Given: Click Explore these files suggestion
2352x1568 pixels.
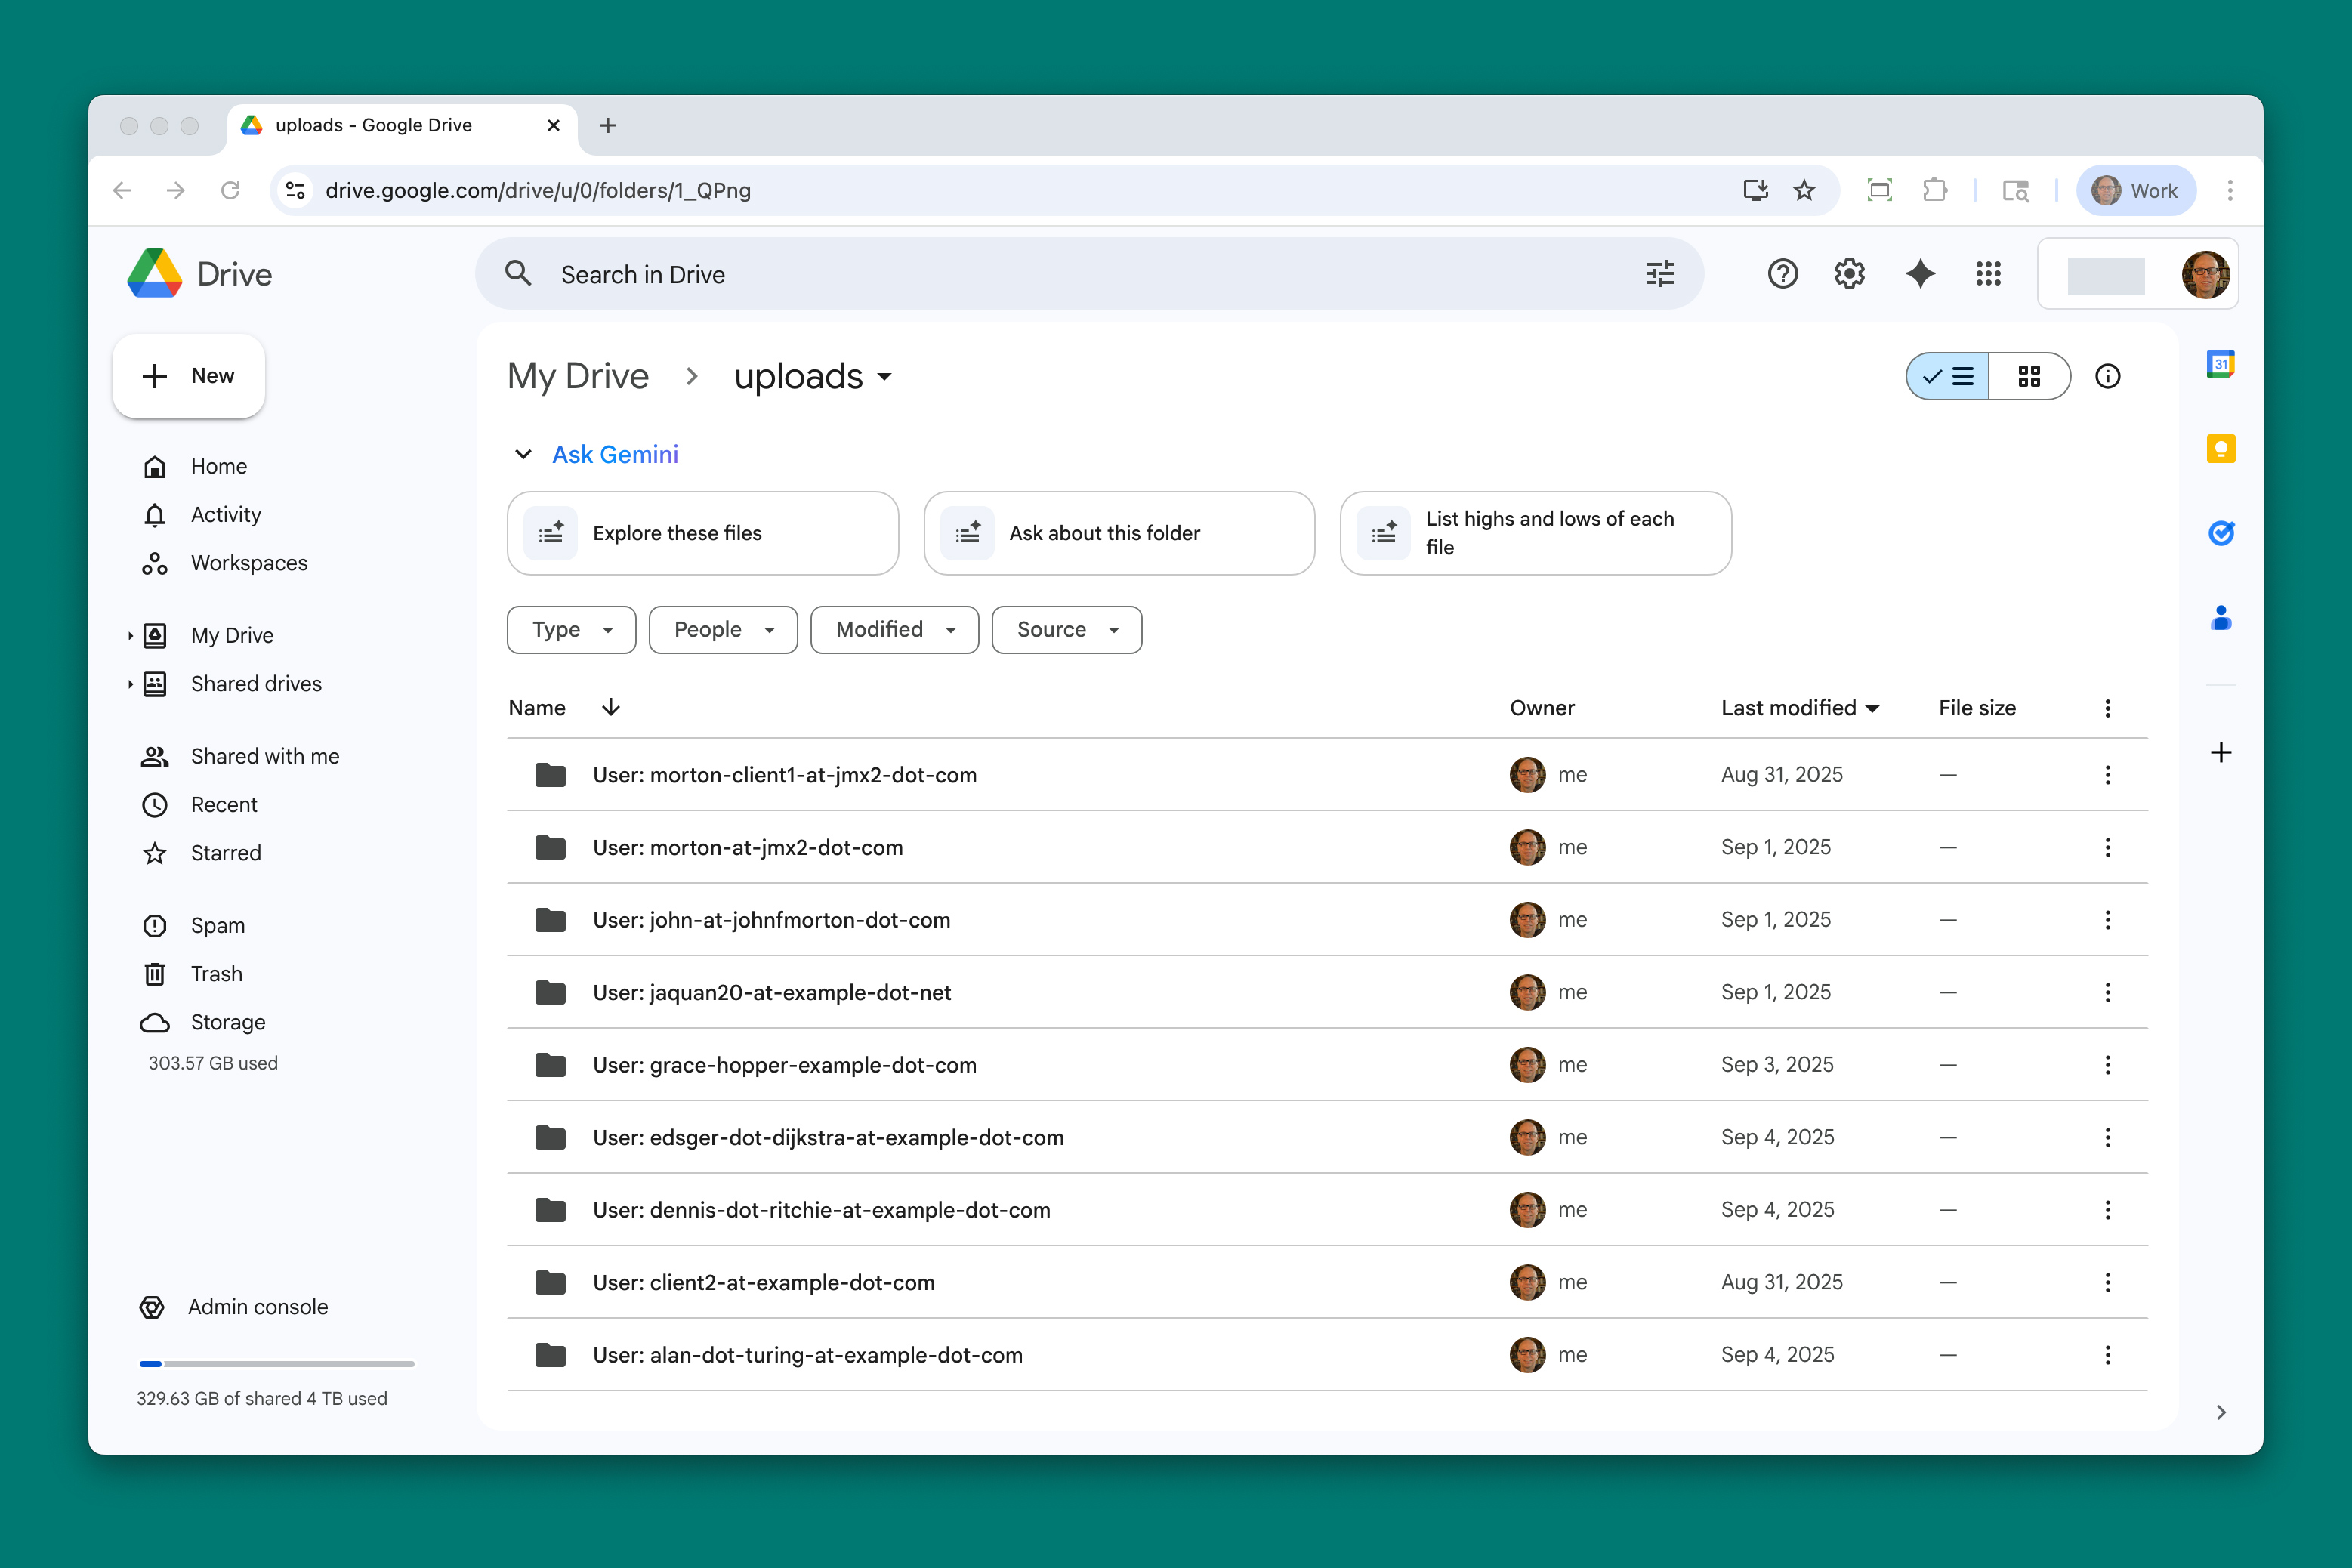Looking at the screenshot, I should click(702, 534).
